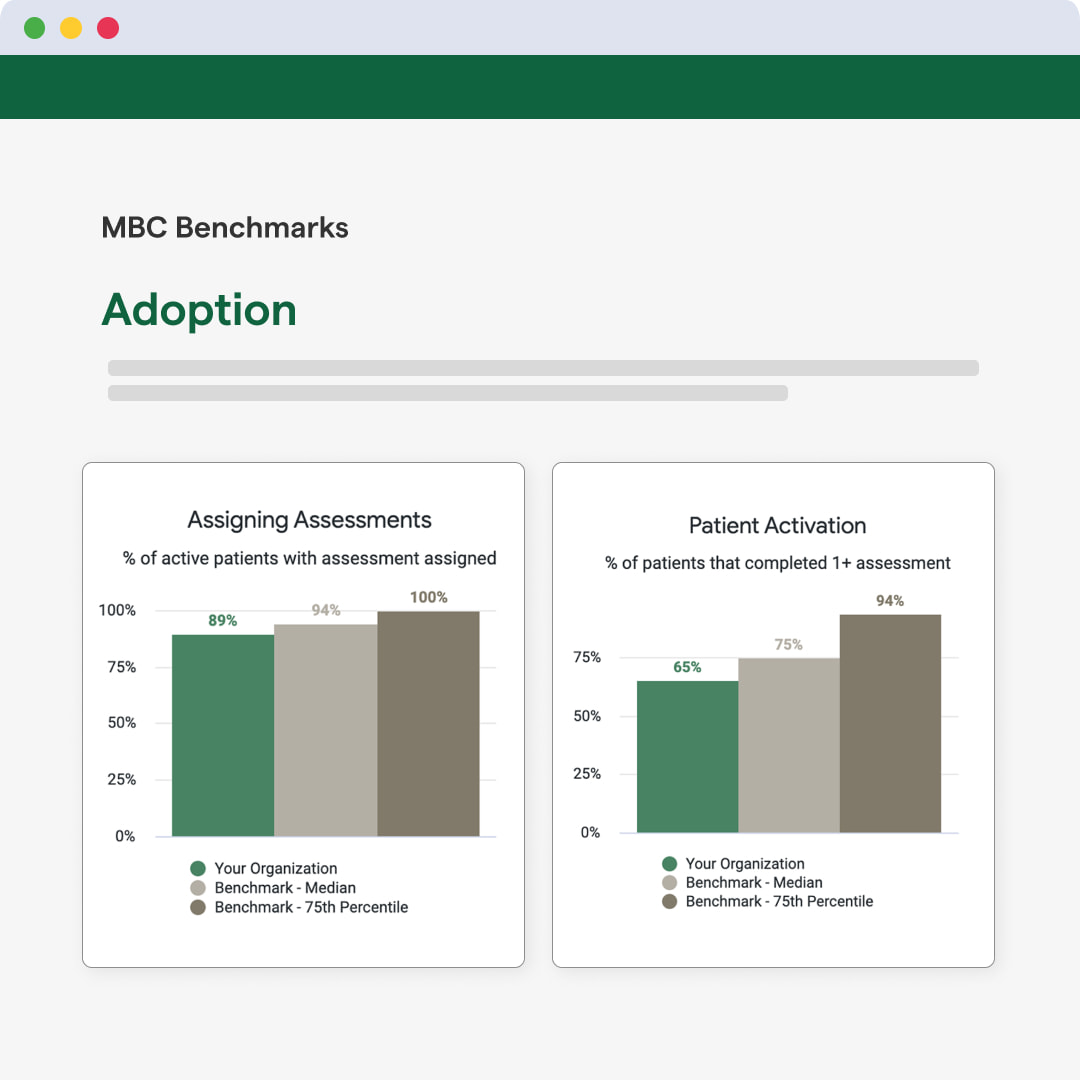
Task: Click Your Organization legend dot in Assigning Assessments
Action: 198,869
